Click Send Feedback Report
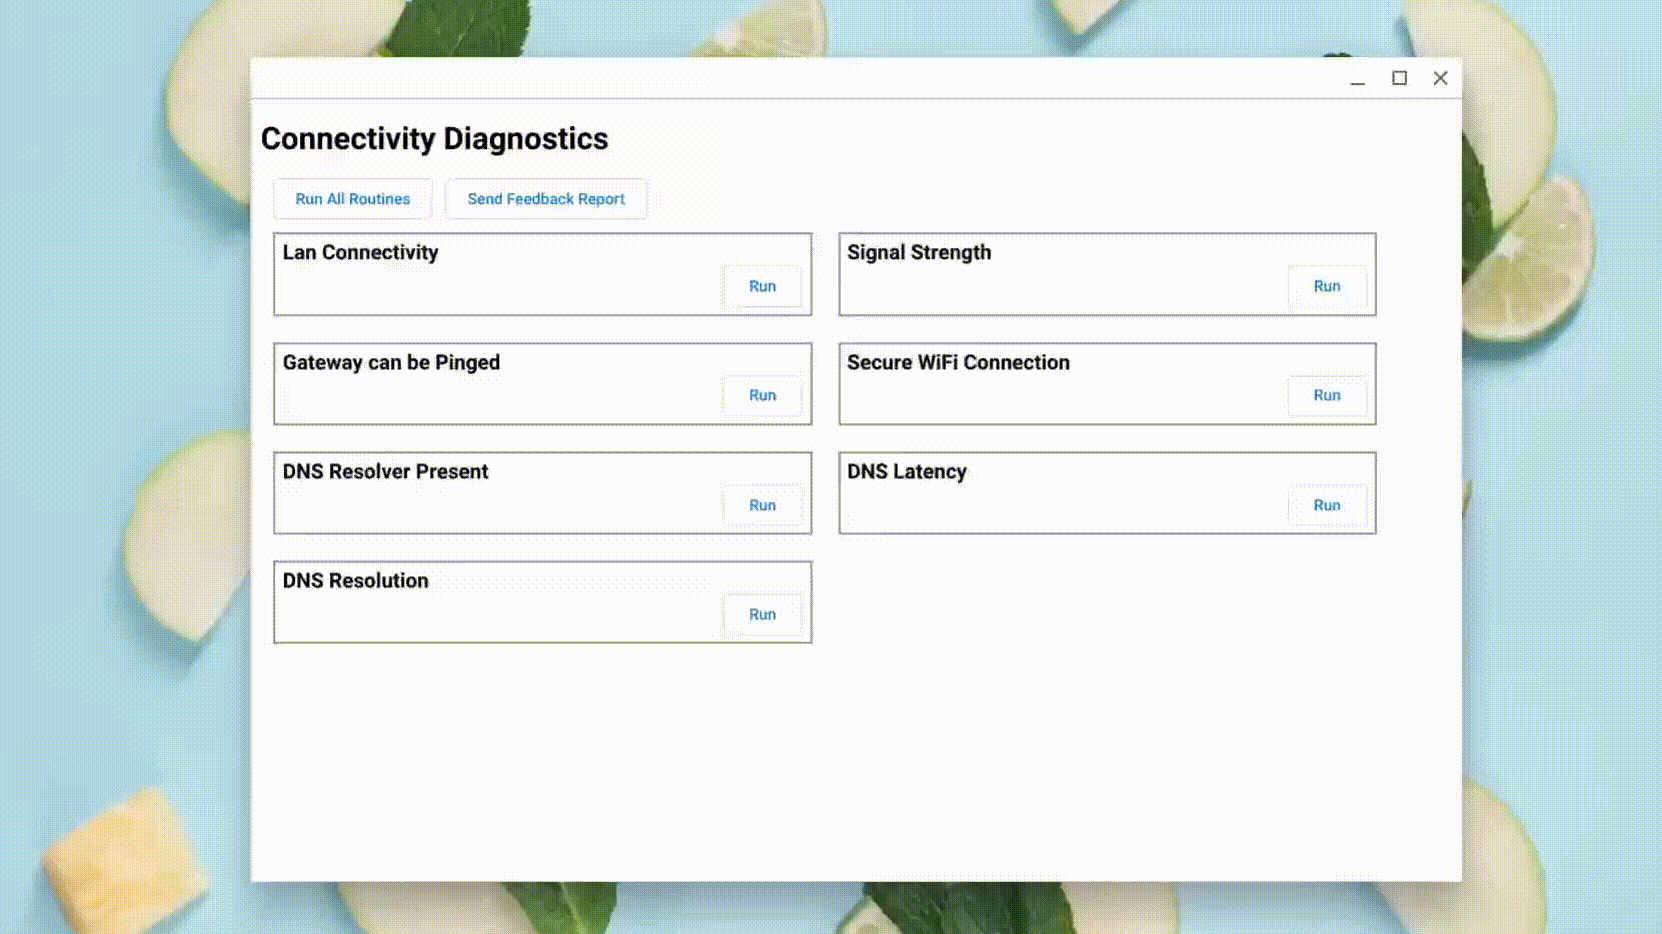 pyautogui.click(x=546, y=198)
